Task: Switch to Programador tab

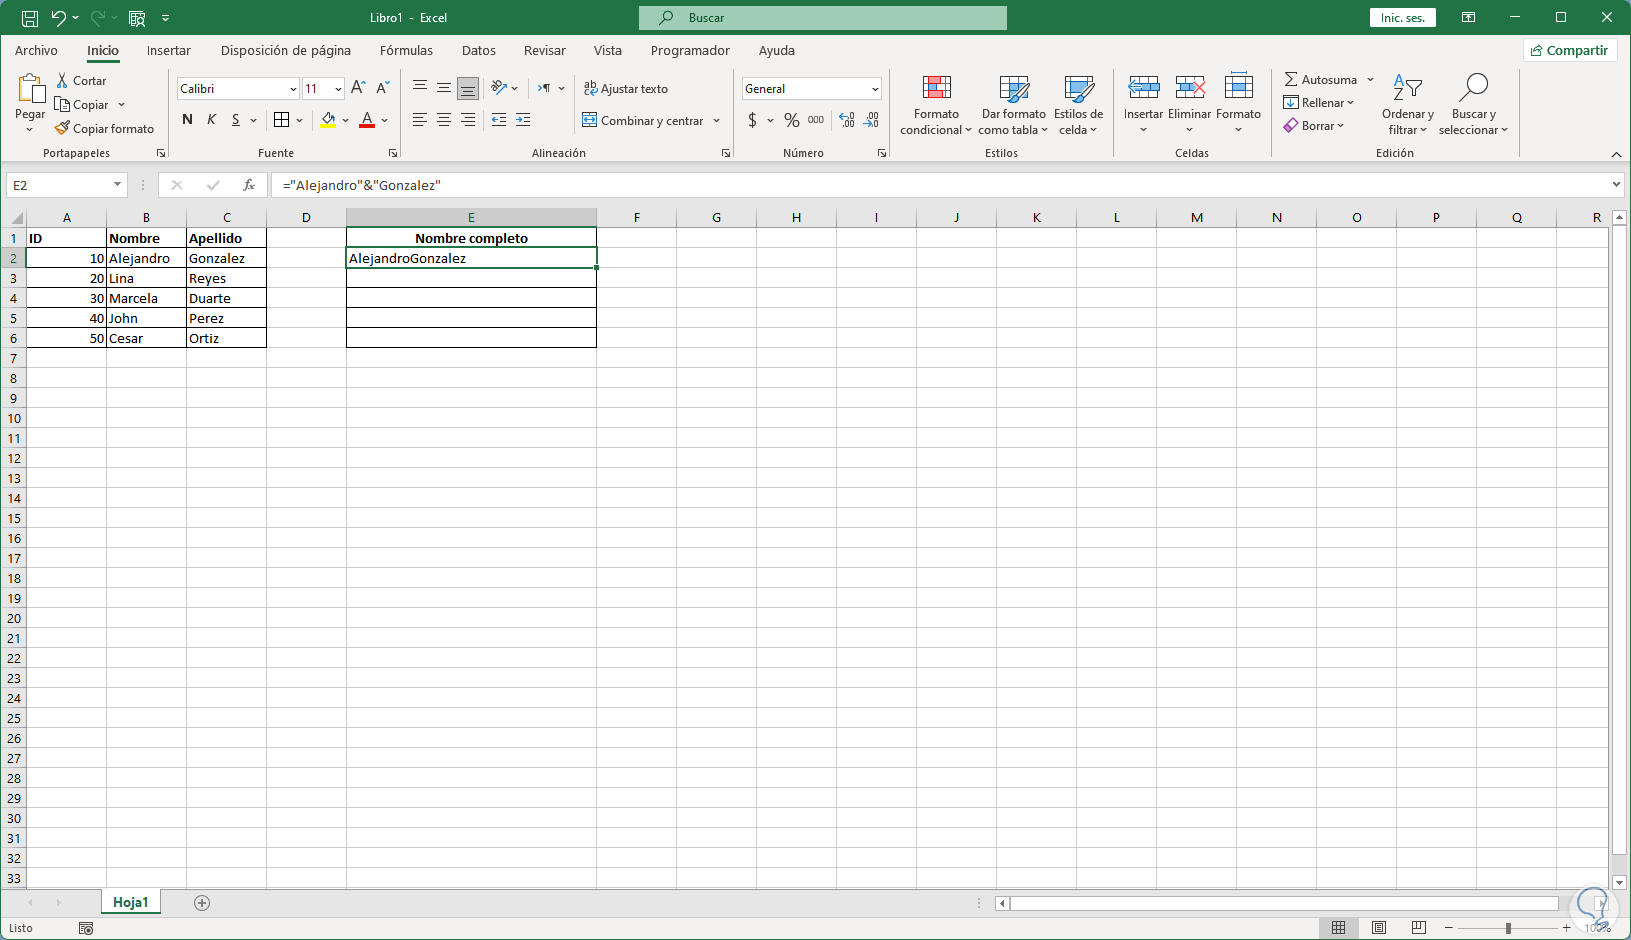Action: point(690,51)
